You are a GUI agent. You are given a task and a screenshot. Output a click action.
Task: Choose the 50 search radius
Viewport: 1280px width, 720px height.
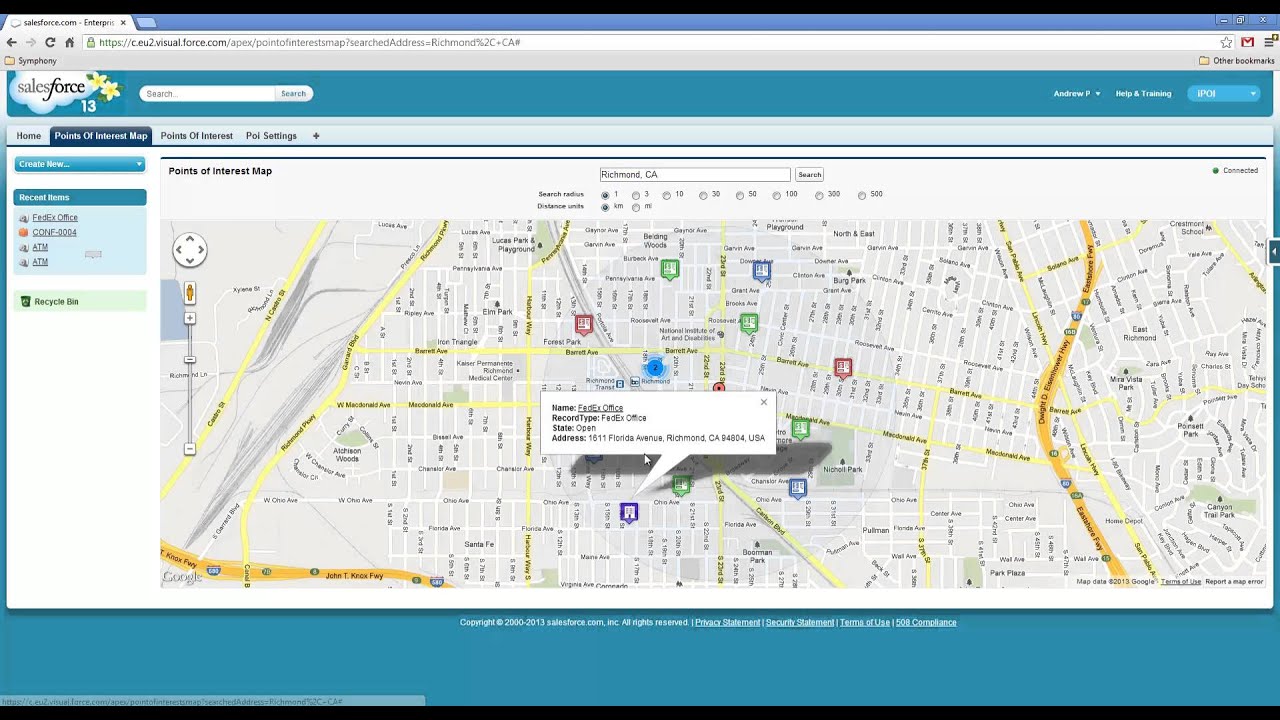point(740,195)
